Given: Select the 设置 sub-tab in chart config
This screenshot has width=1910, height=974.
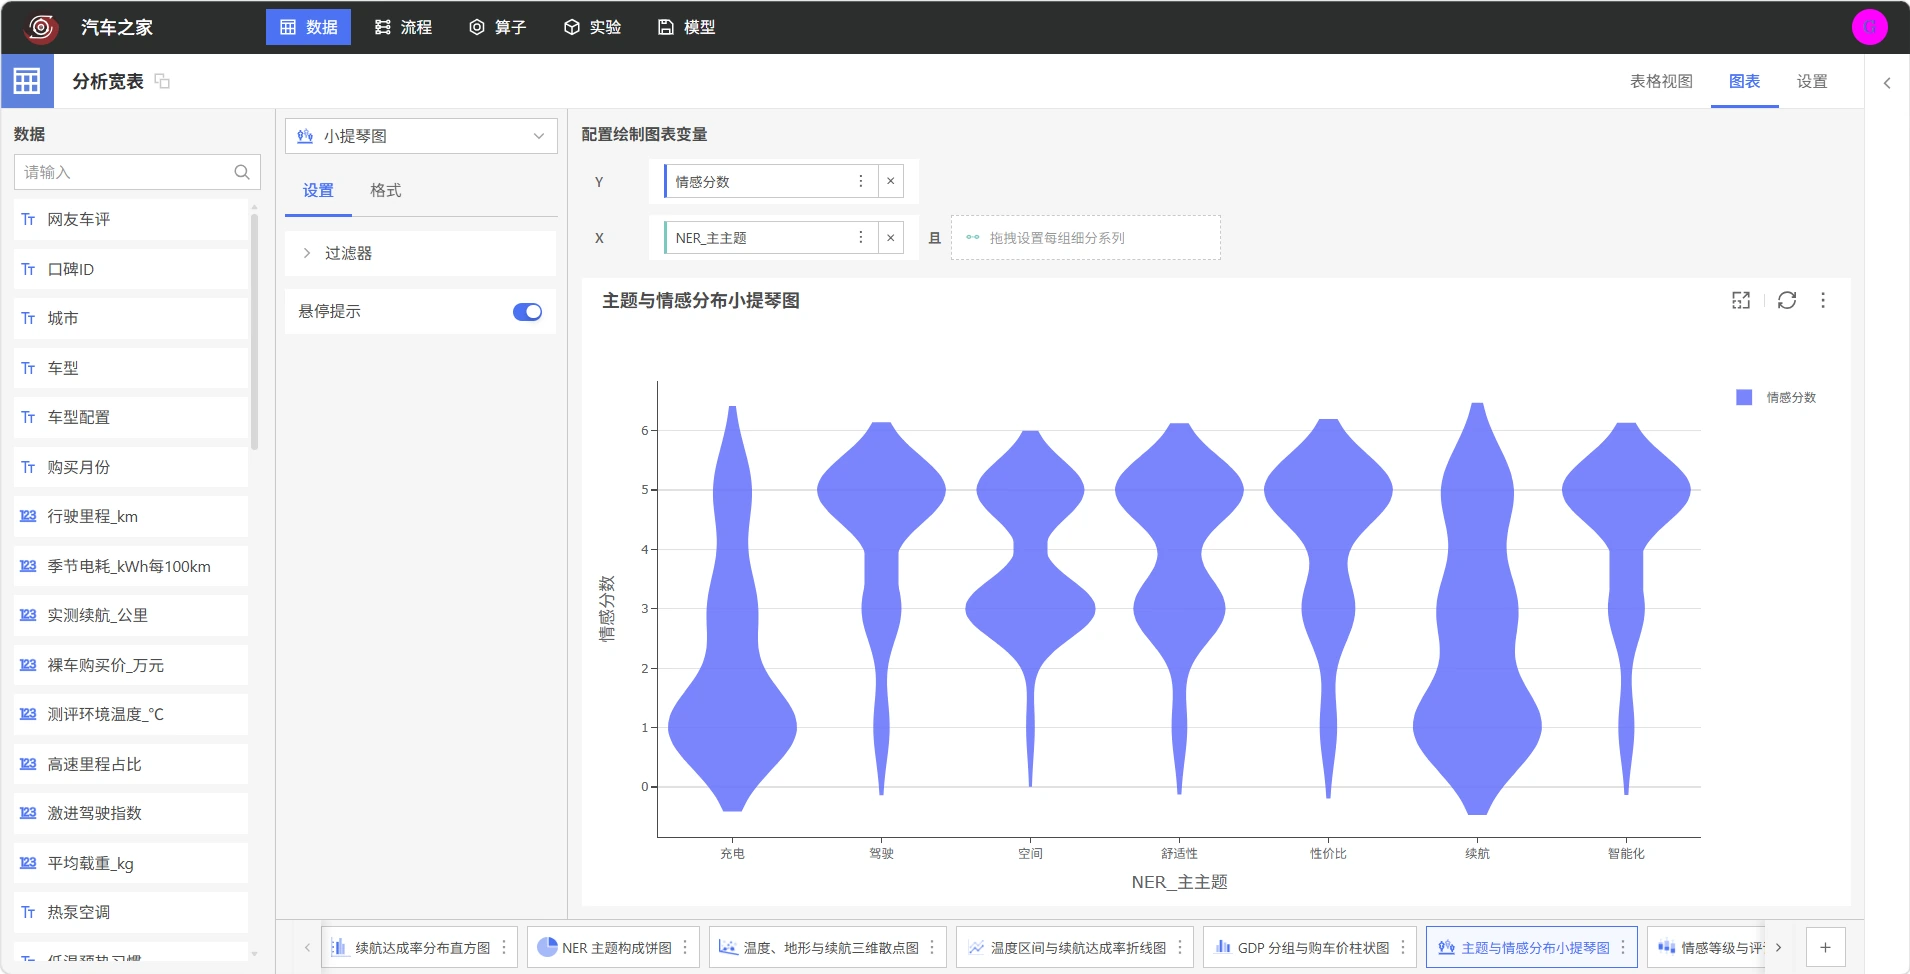Looking at the screenshot, I should [318, 190].
